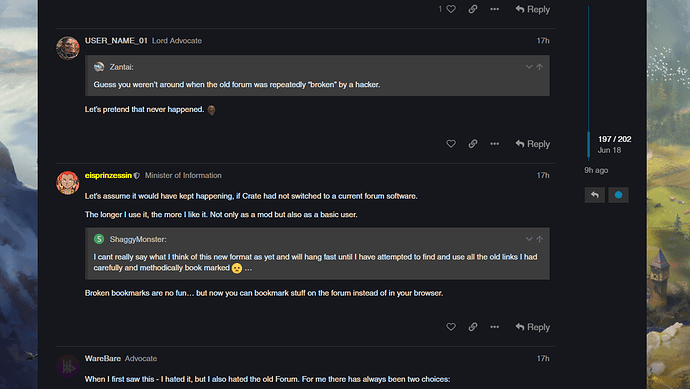Reply to USER_NAME_01's post
The image size is (690, 389).
coord(532,144)
